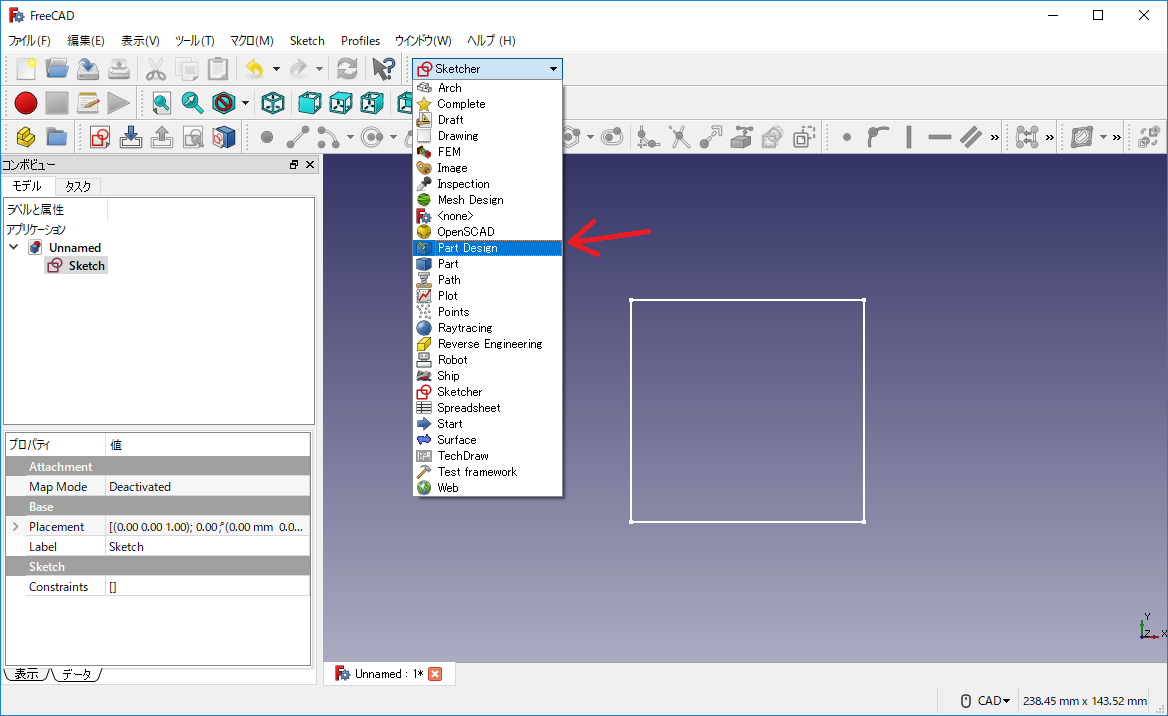Screen dimensions: 1168x716
Task: Select the create point tool
Action: [267, 137]
